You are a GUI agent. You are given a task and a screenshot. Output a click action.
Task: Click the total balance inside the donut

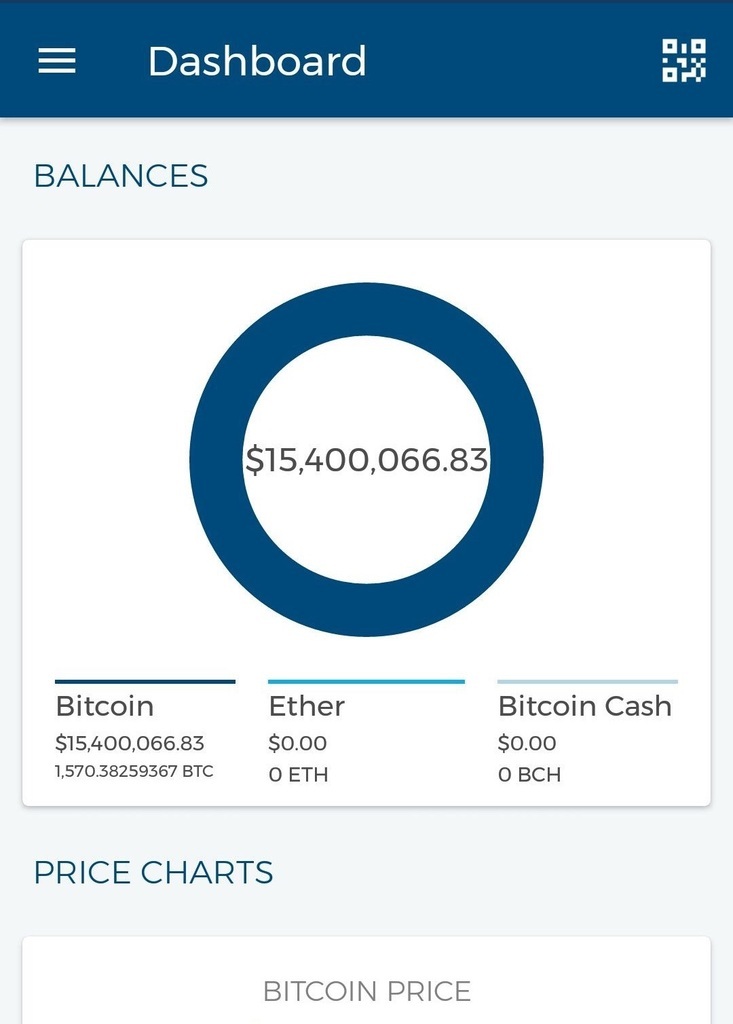pos(366,460)
